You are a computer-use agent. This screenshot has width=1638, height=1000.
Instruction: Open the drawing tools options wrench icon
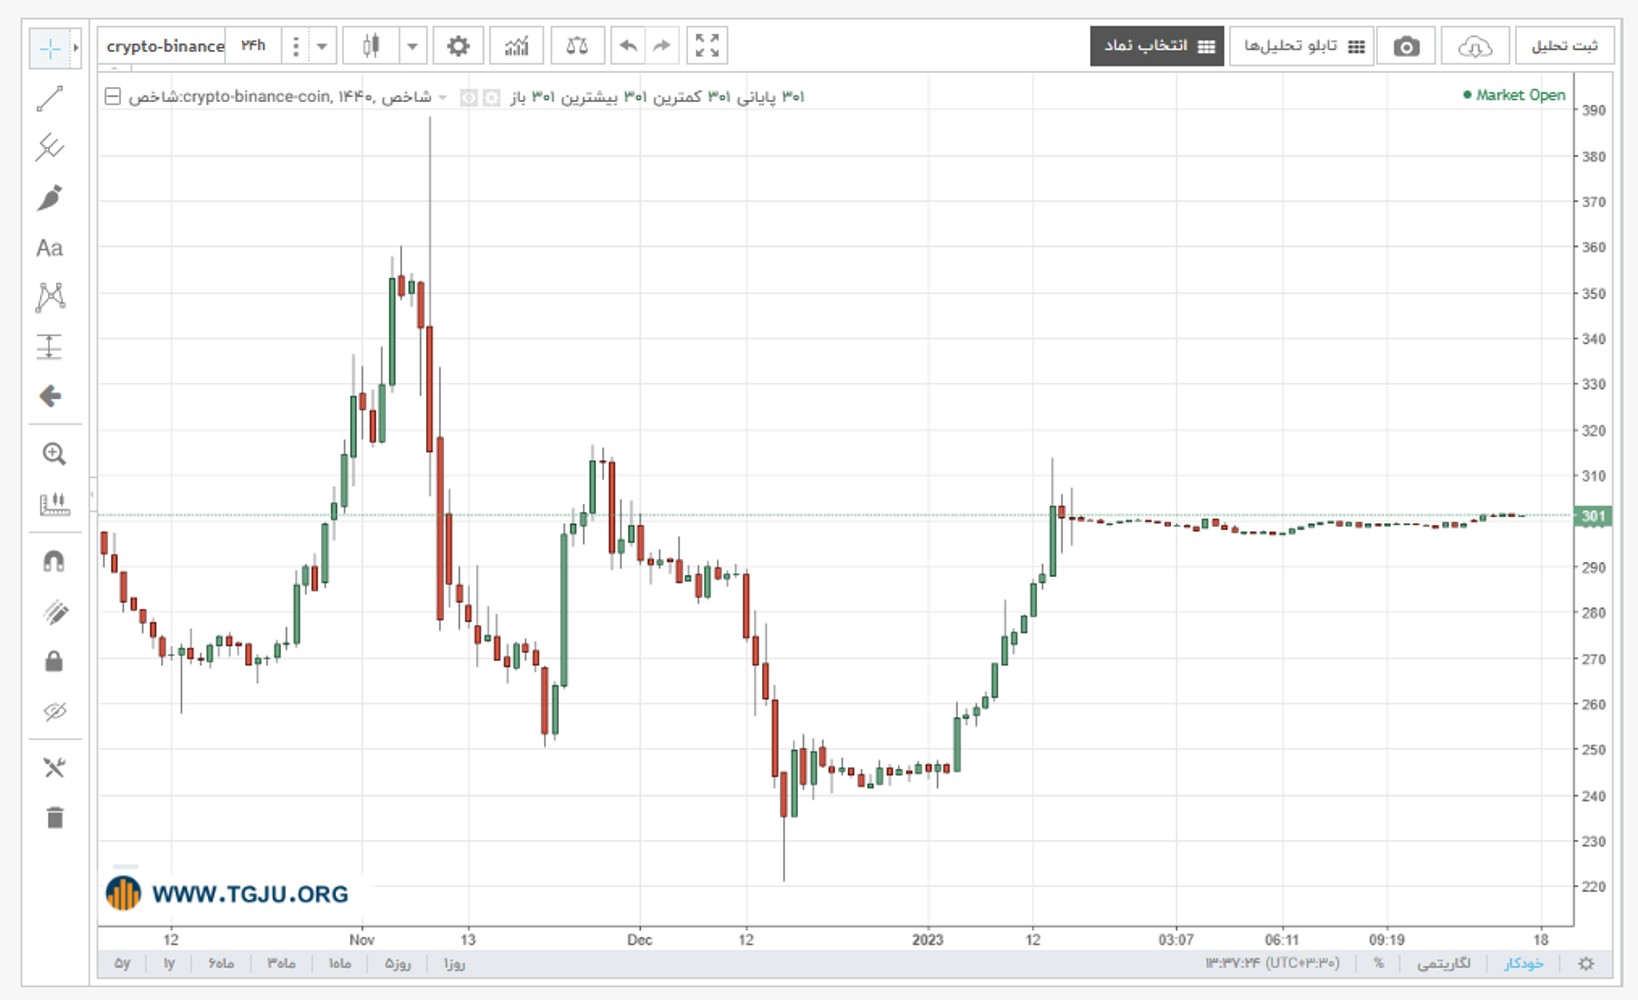click(x=54, y=768)
